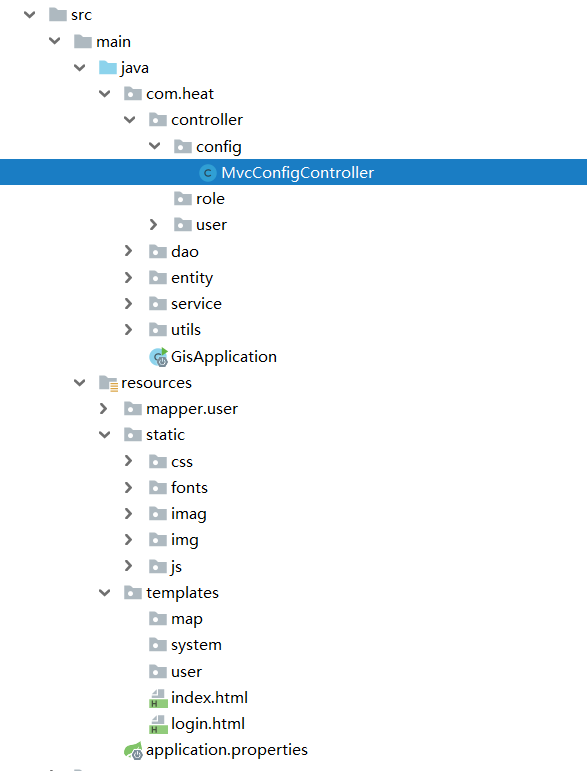Screen dimensions: 587x771
Task: Collapse the templates folder chevron
Action: 104,593
